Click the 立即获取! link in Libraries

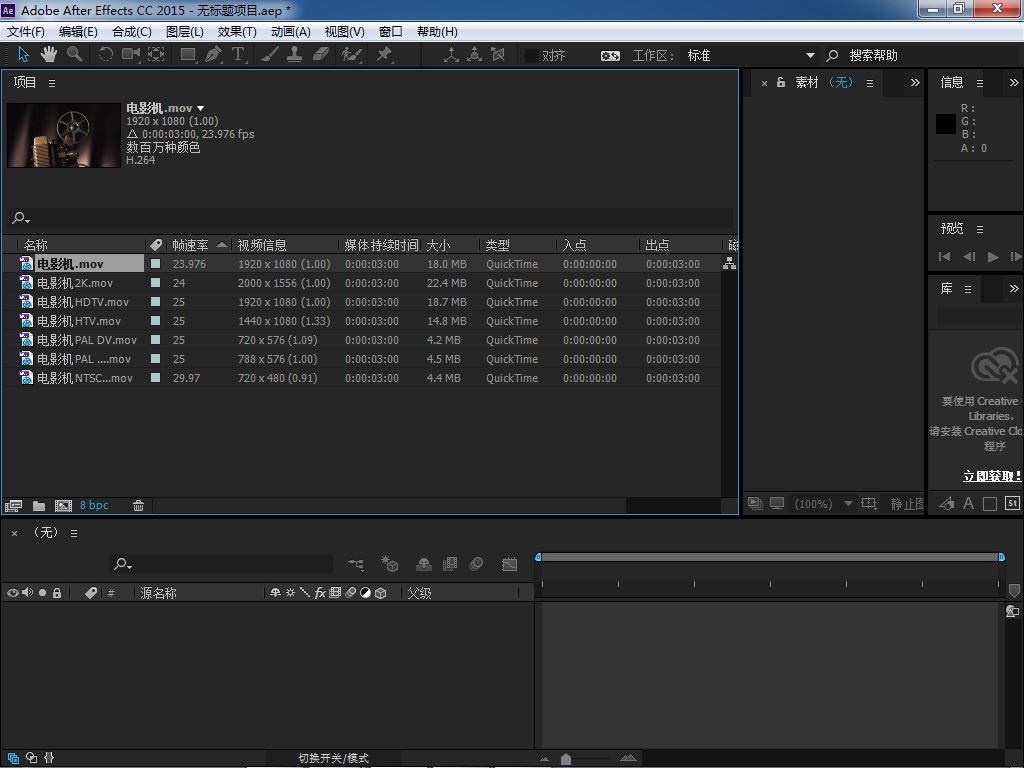991,476
